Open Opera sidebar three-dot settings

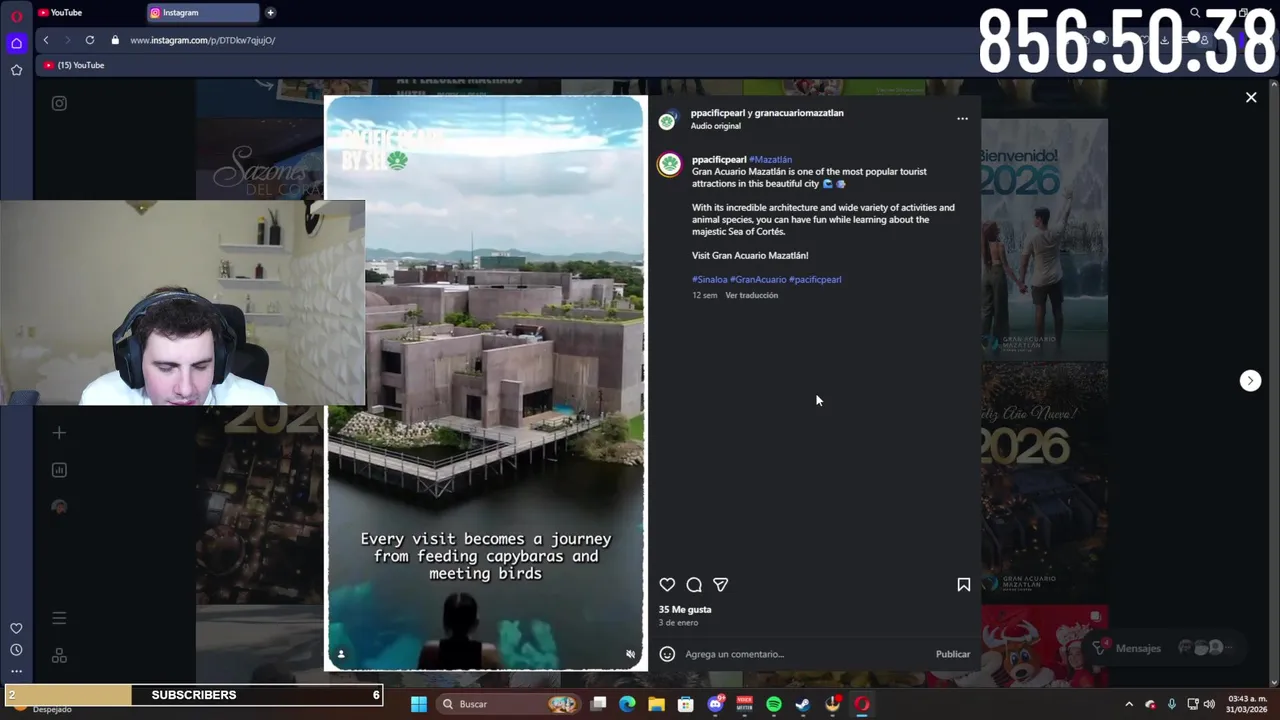coord(16,671)
